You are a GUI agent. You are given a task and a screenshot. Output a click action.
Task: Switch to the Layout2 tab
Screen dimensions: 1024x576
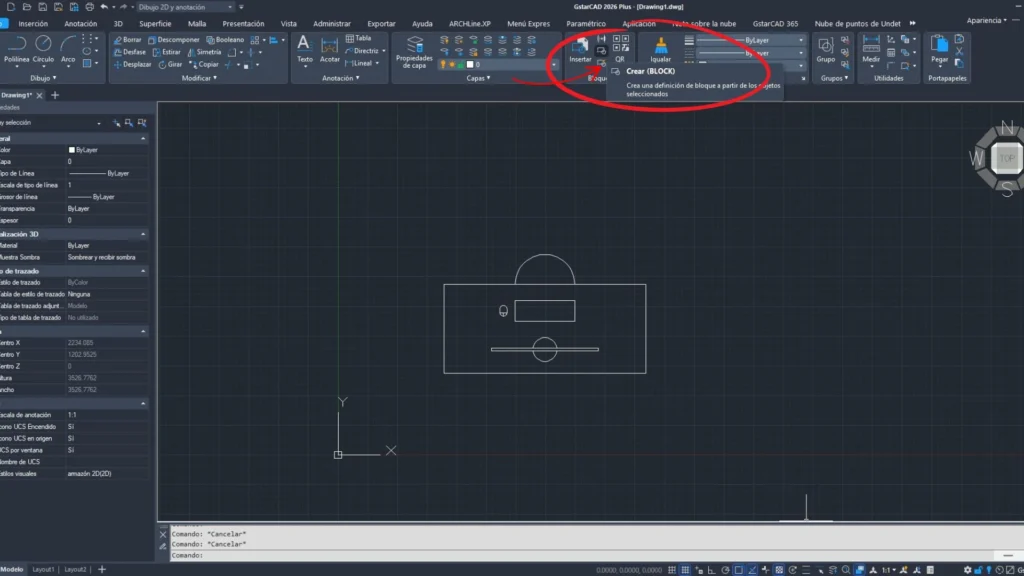(75, 569)
